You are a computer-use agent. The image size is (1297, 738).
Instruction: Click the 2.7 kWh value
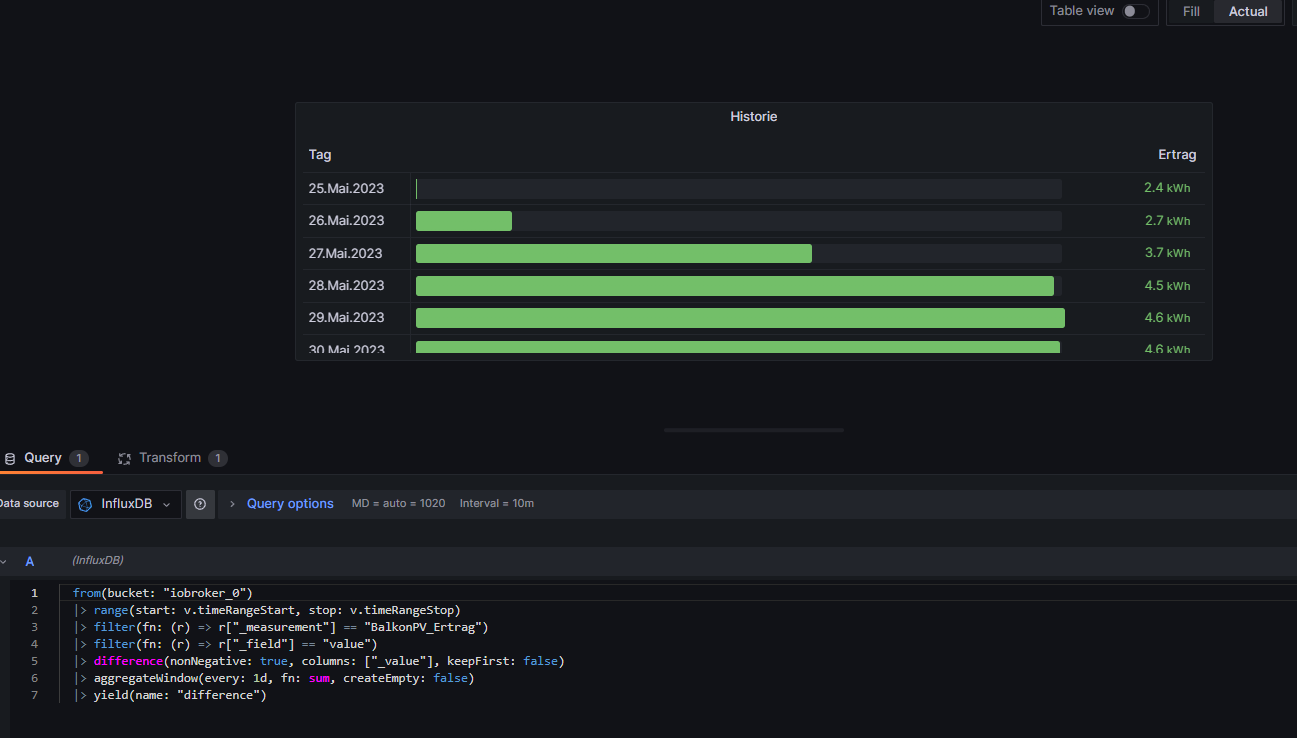pos(1167,220)
